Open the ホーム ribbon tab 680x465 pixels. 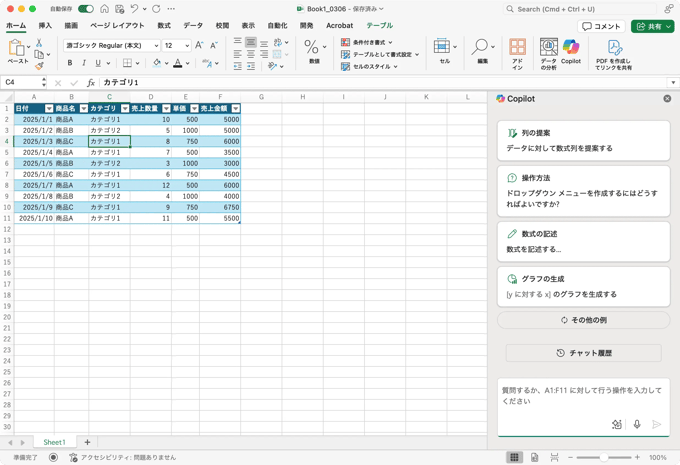[x=16, y=26]
